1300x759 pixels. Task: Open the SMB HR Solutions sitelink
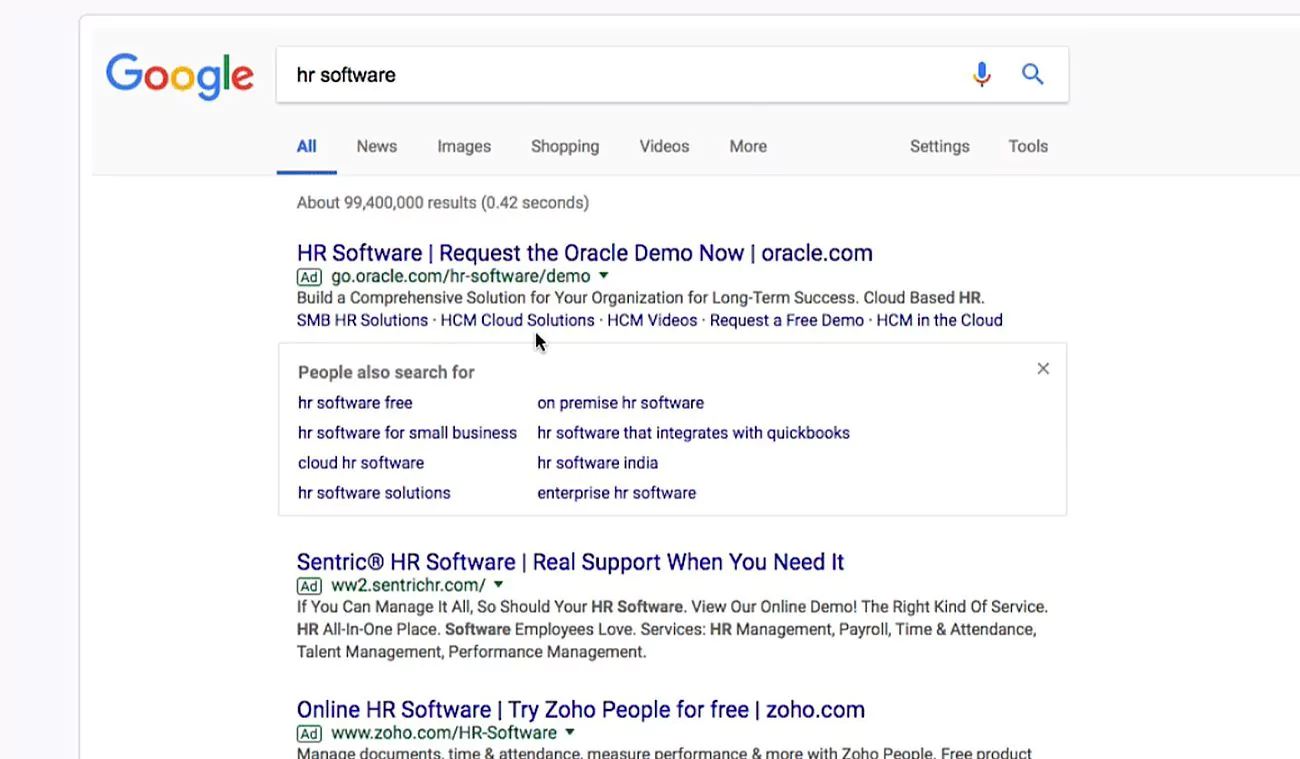tap(362, 320)
